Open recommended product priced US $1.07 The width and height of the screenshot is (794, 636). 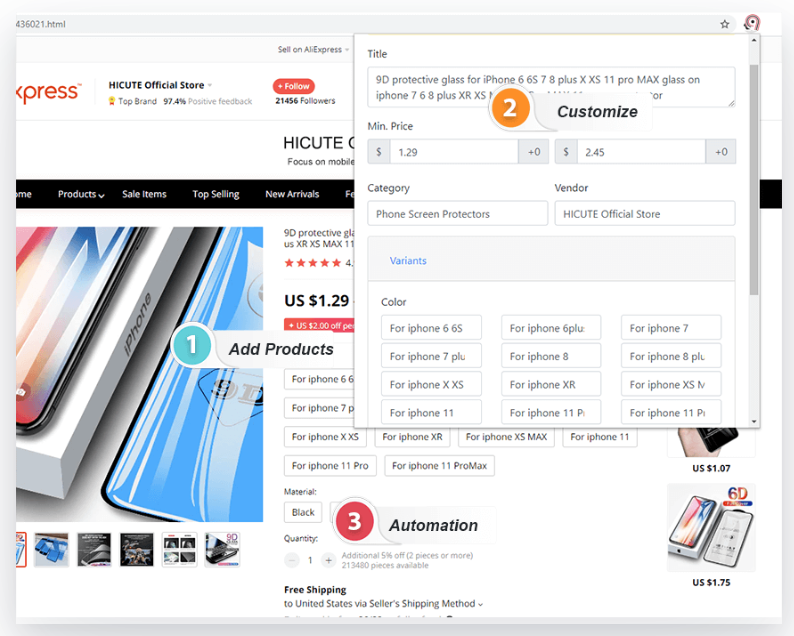(x=711, y=443)
